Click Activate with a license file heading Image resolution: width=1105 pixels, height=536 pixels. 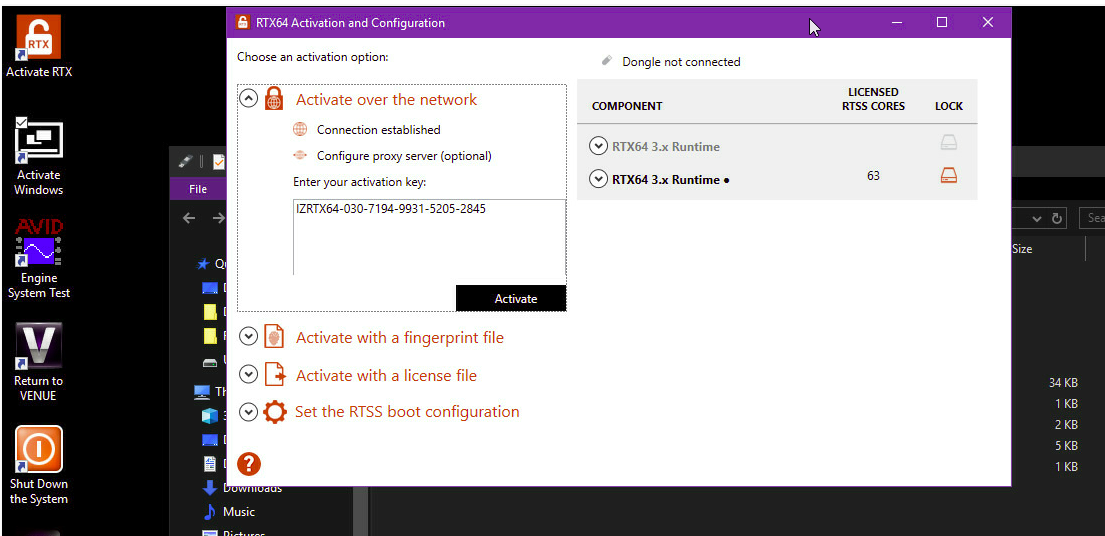click(386, 375)
